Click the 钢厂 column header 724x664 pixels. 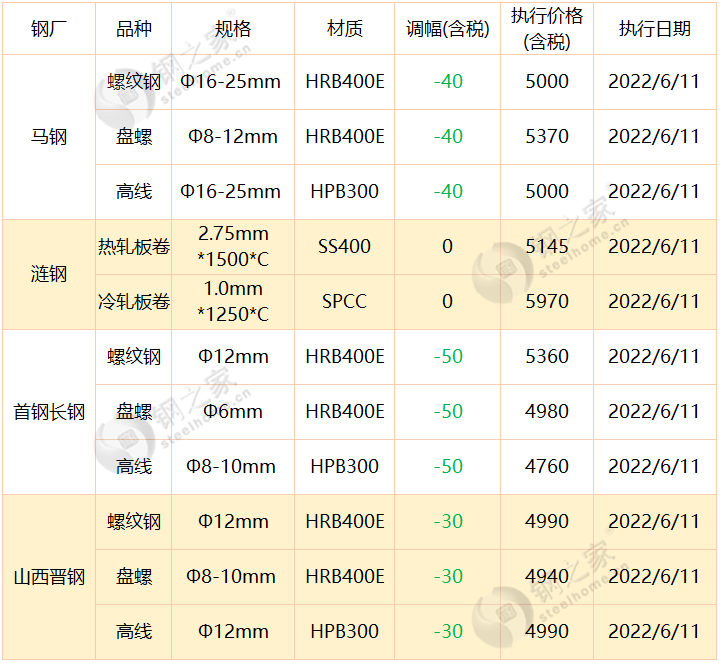pyautogui.click(x=49, y=29)
